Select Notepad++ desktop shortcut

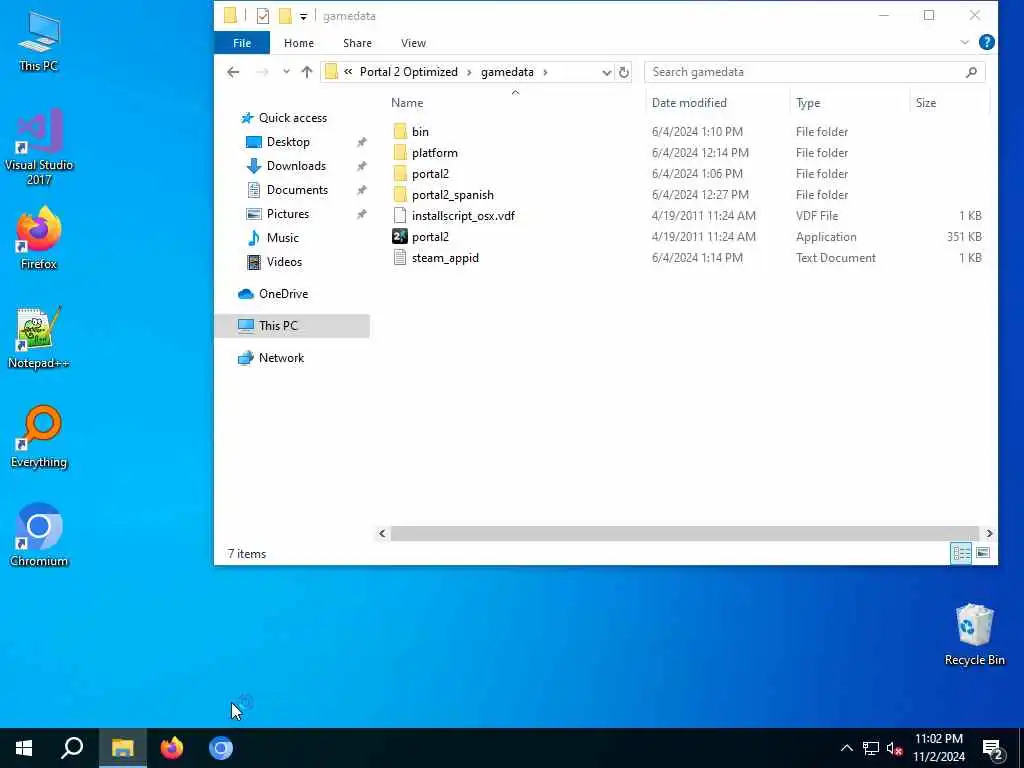tap(39, 338)
